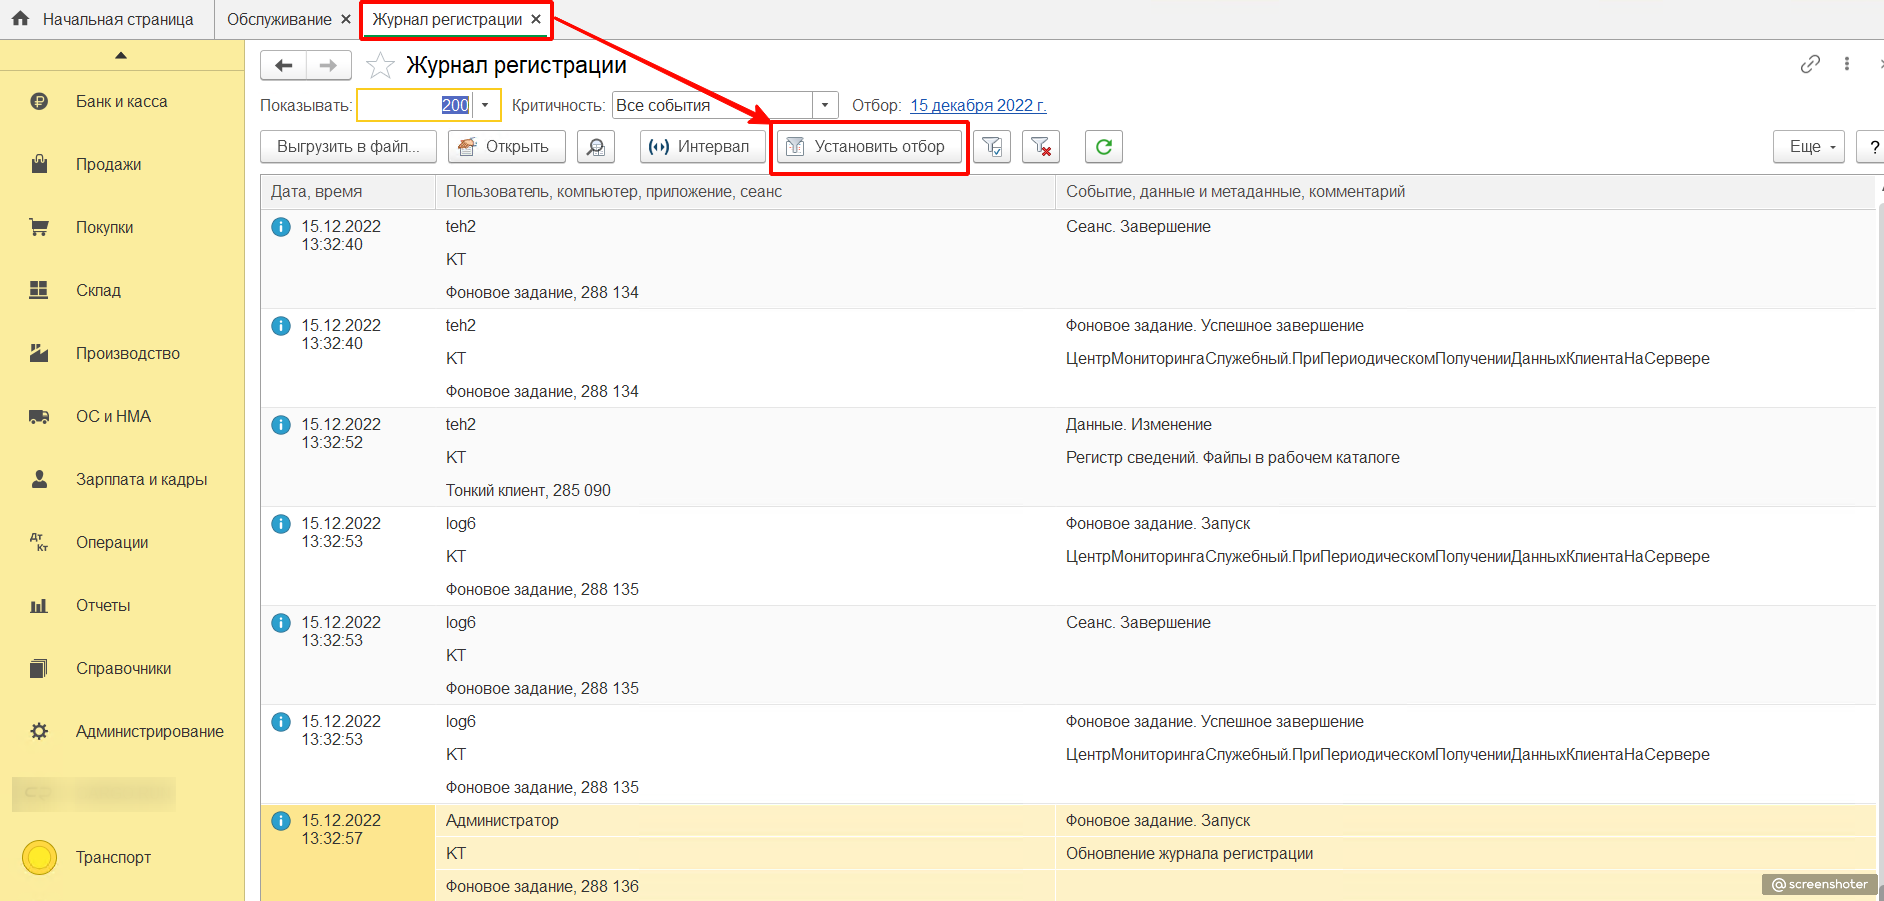Click the Показывать number input field

pyautogui.click(x=415, y=105)
